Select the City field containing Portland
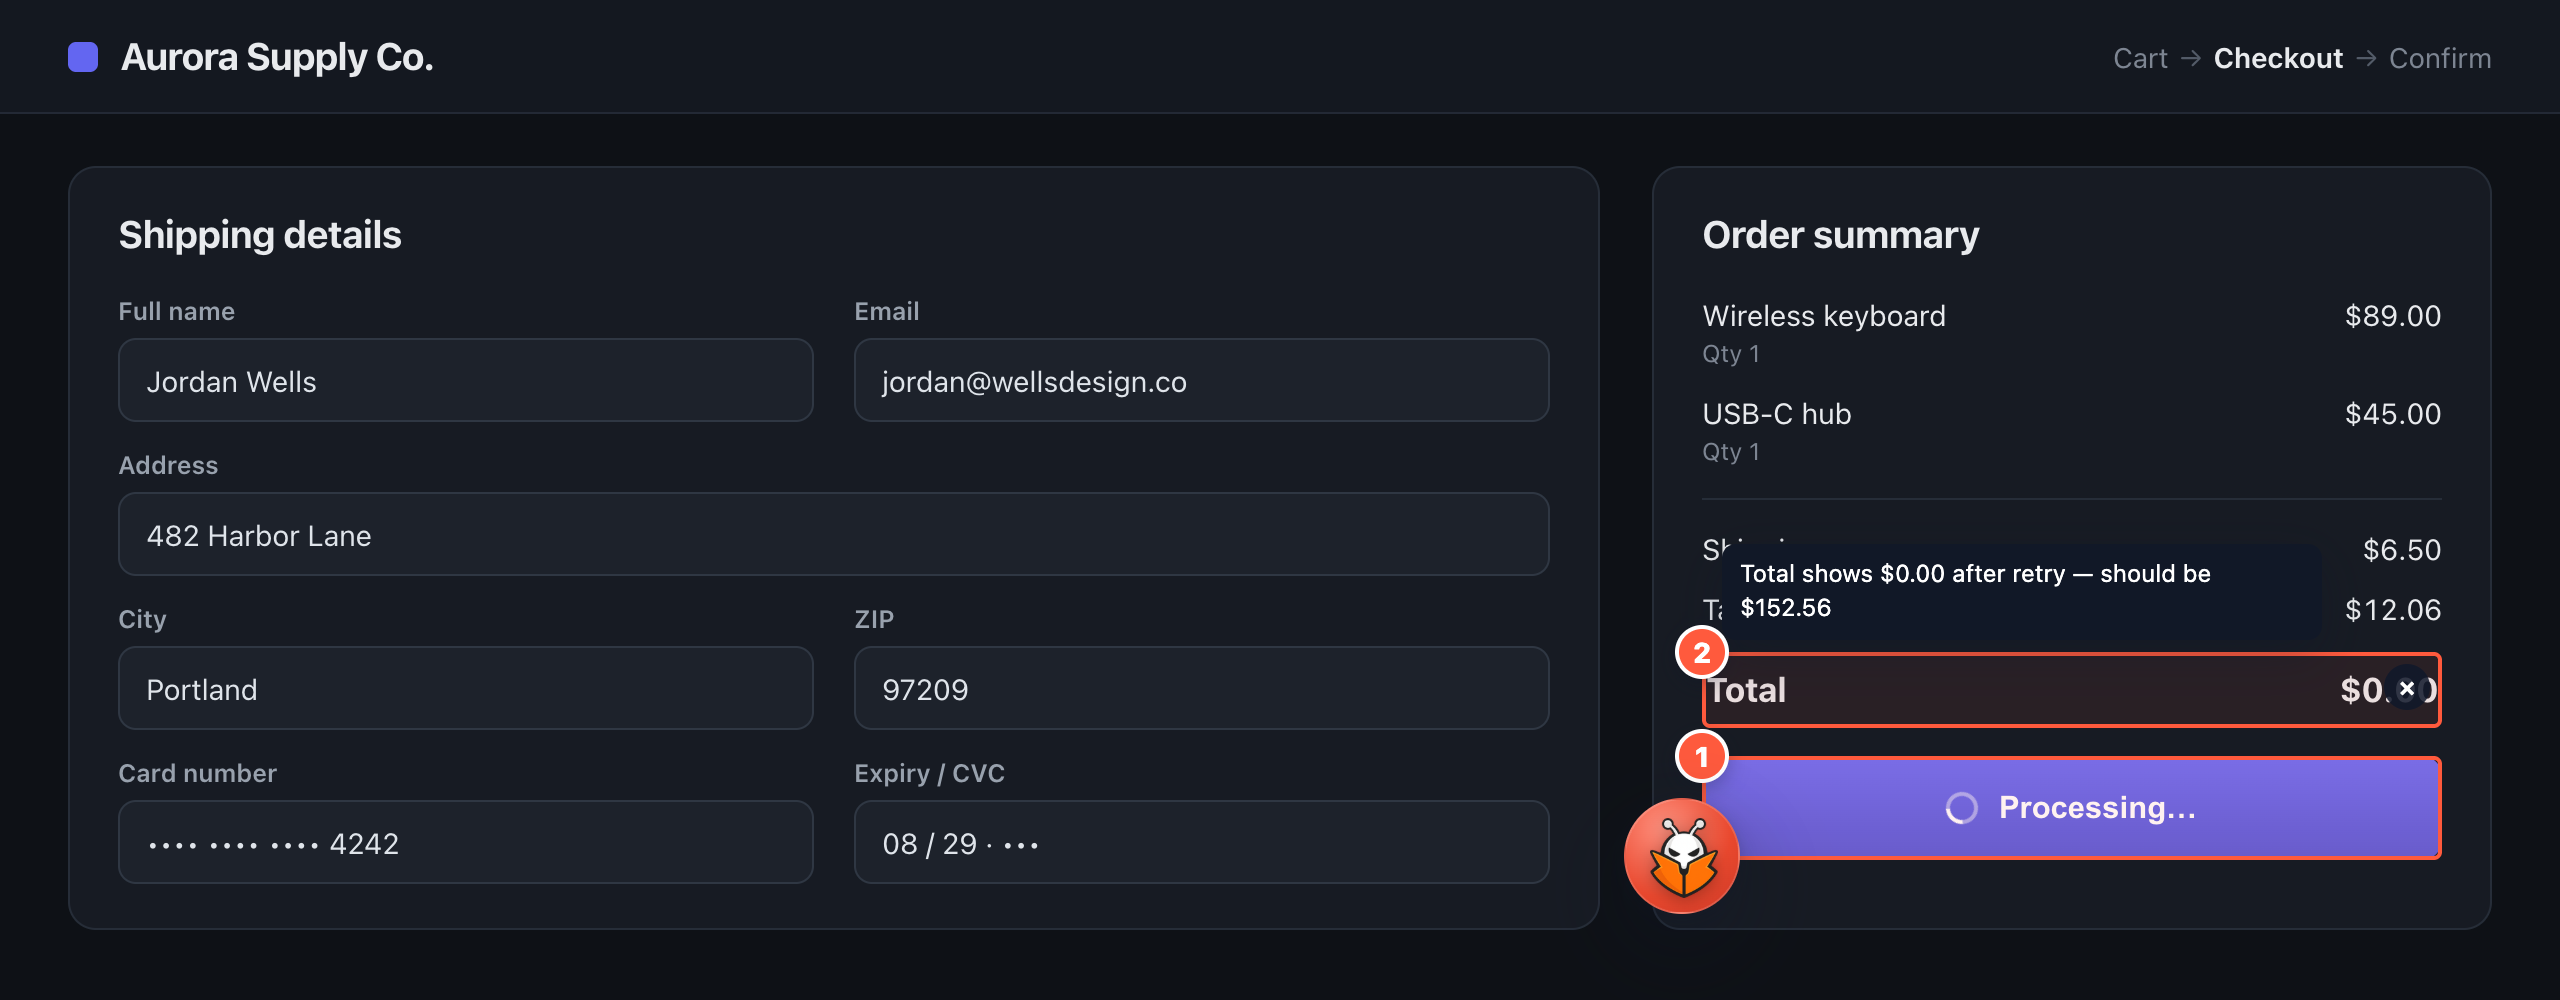 coord(466,688)
